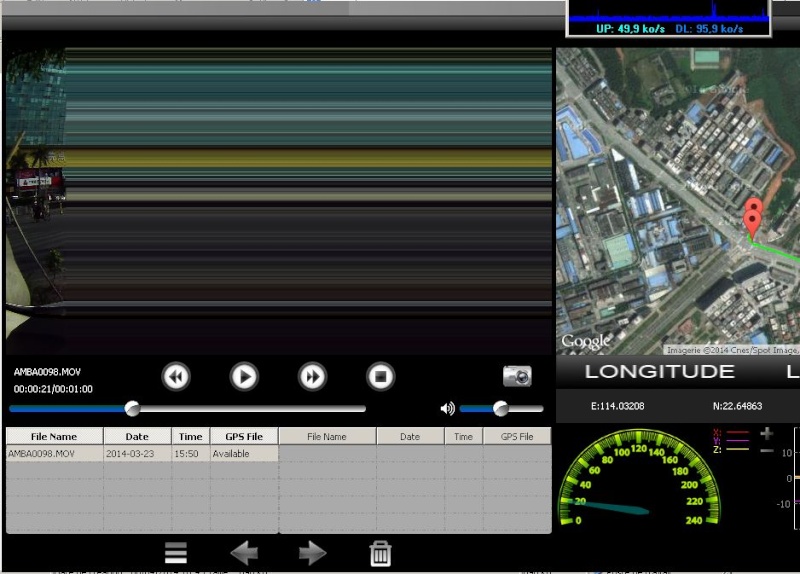Go to the previous file with the left arrow
The width and height of the screenshot is (800, 574).
coord(244,553)
